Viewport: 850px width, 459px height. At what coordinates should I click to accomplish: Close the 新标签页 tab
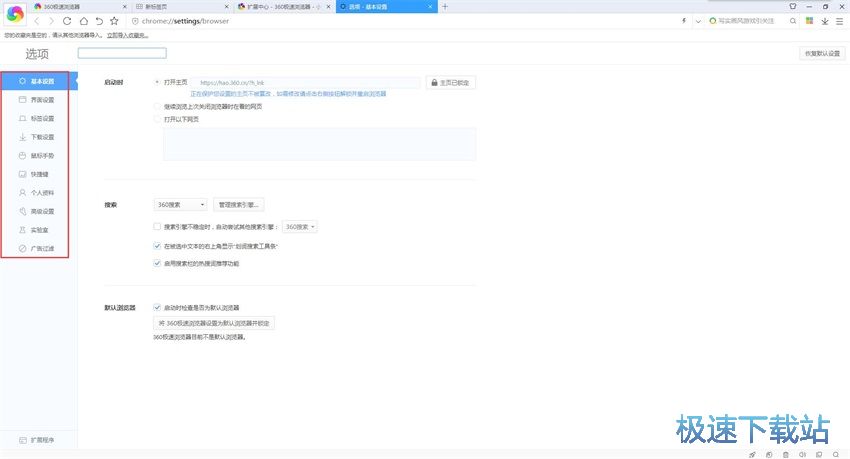[x=227, y=7]
